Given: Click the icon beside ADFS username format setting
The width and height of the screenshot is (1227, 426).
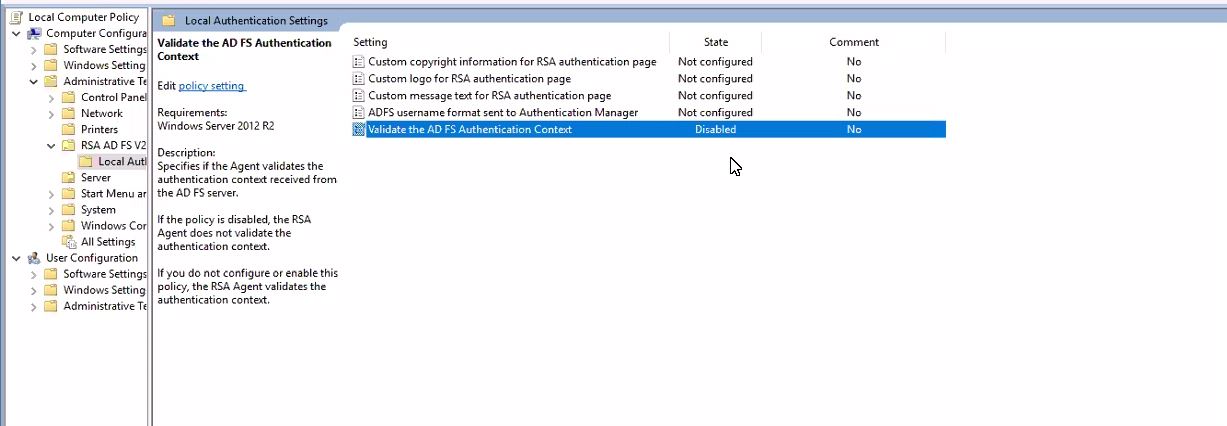Looking at the screenshot, I should click(359, 113).
